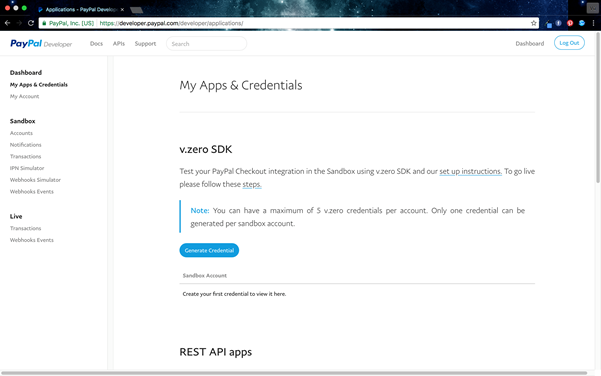Click the REST API apps heading
The height and width of the screenshot is (376, 601).
tap(216, 352)
